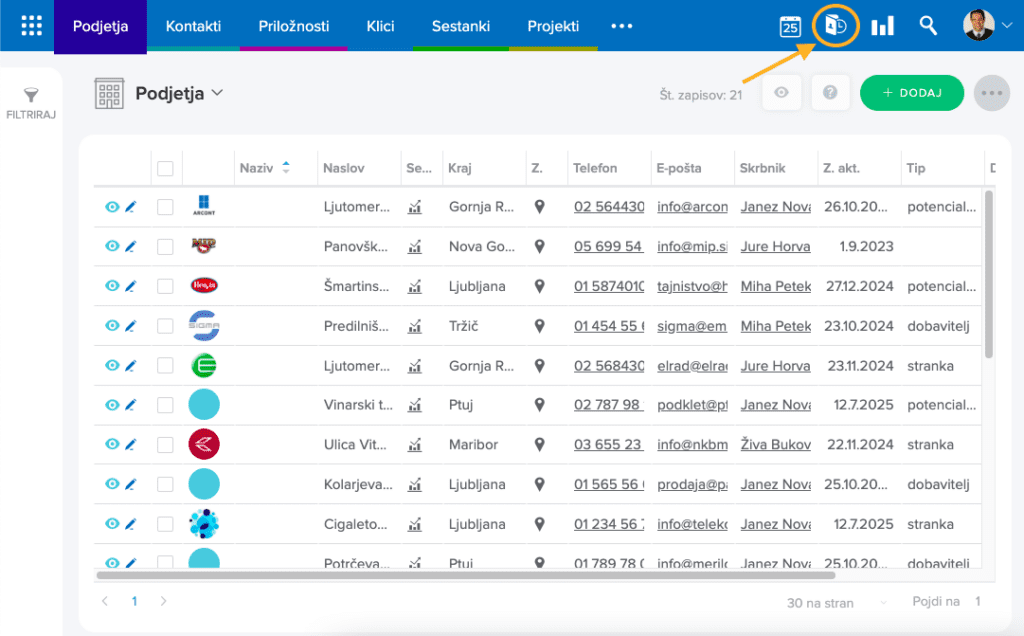Toggle the select-all checkbox in header
Screen dimensions: 1024x636
click(165, 168)
